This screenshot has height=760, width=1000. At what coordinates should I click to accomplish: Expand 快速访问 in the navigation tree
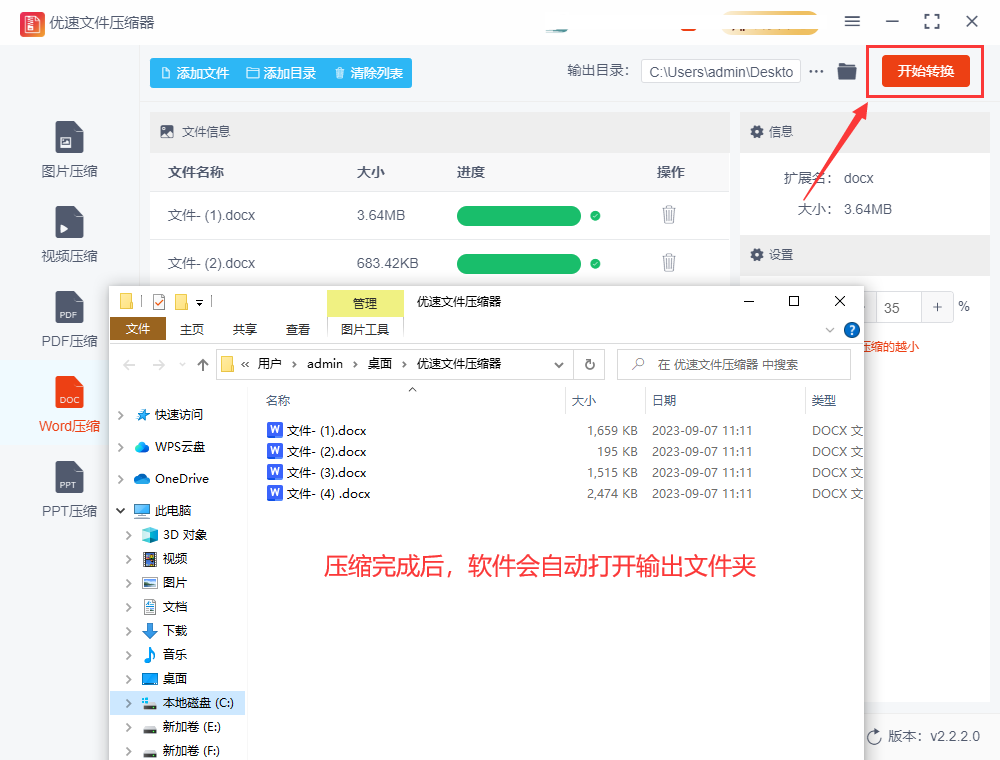[121, 415]
